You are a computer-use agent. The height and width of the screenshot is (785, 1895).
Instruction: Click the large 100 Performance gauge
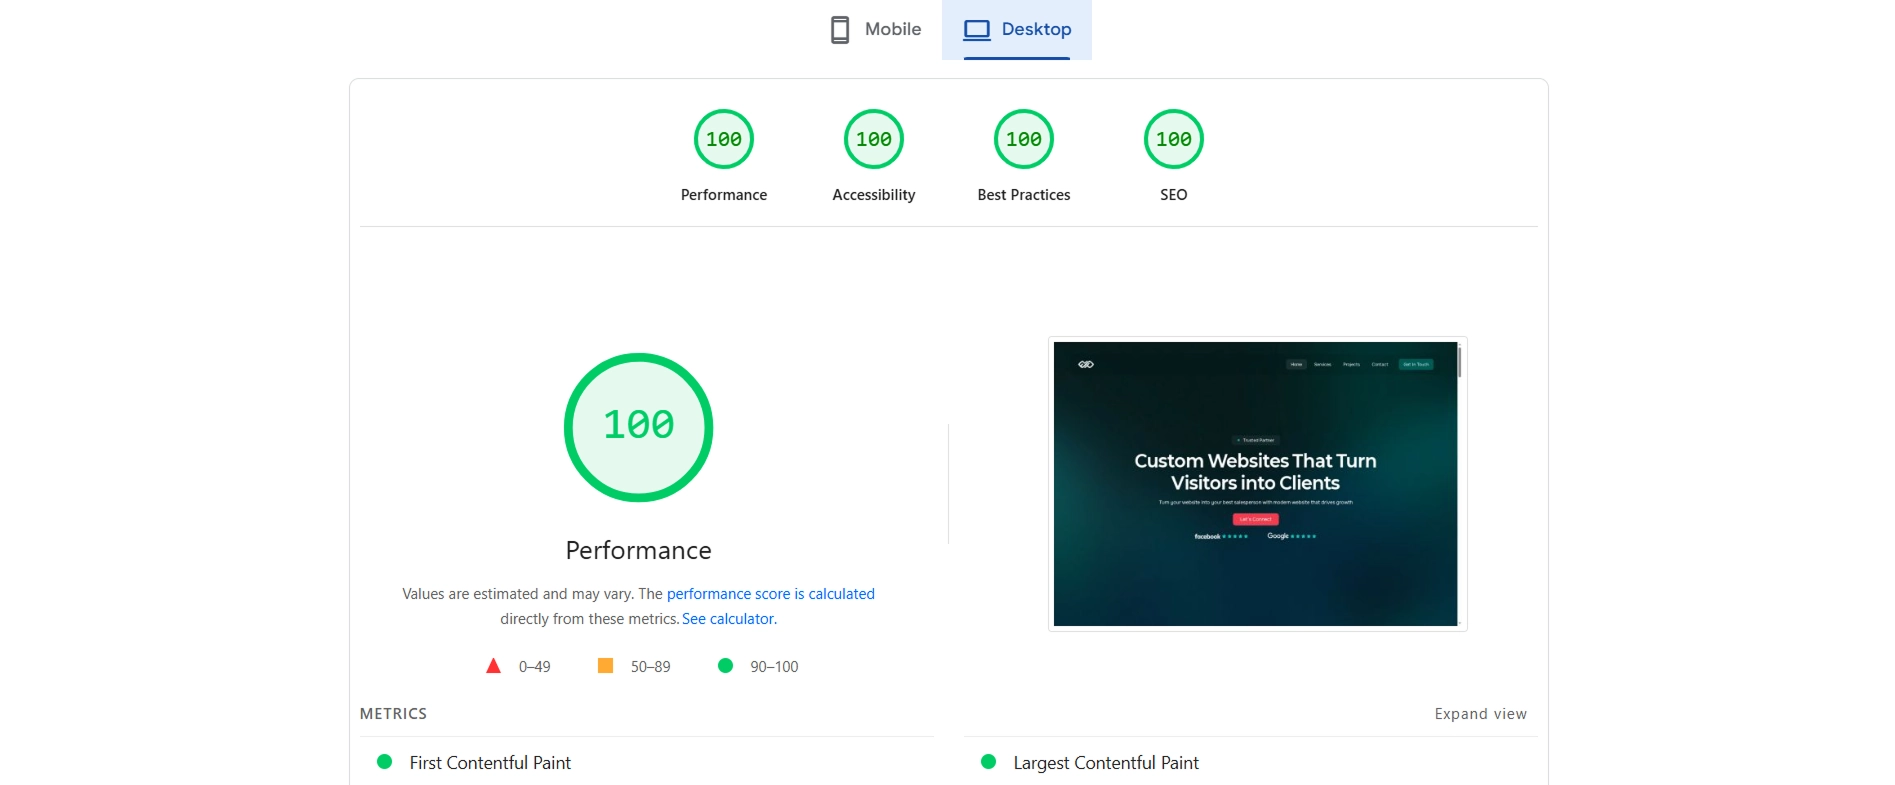639,427
